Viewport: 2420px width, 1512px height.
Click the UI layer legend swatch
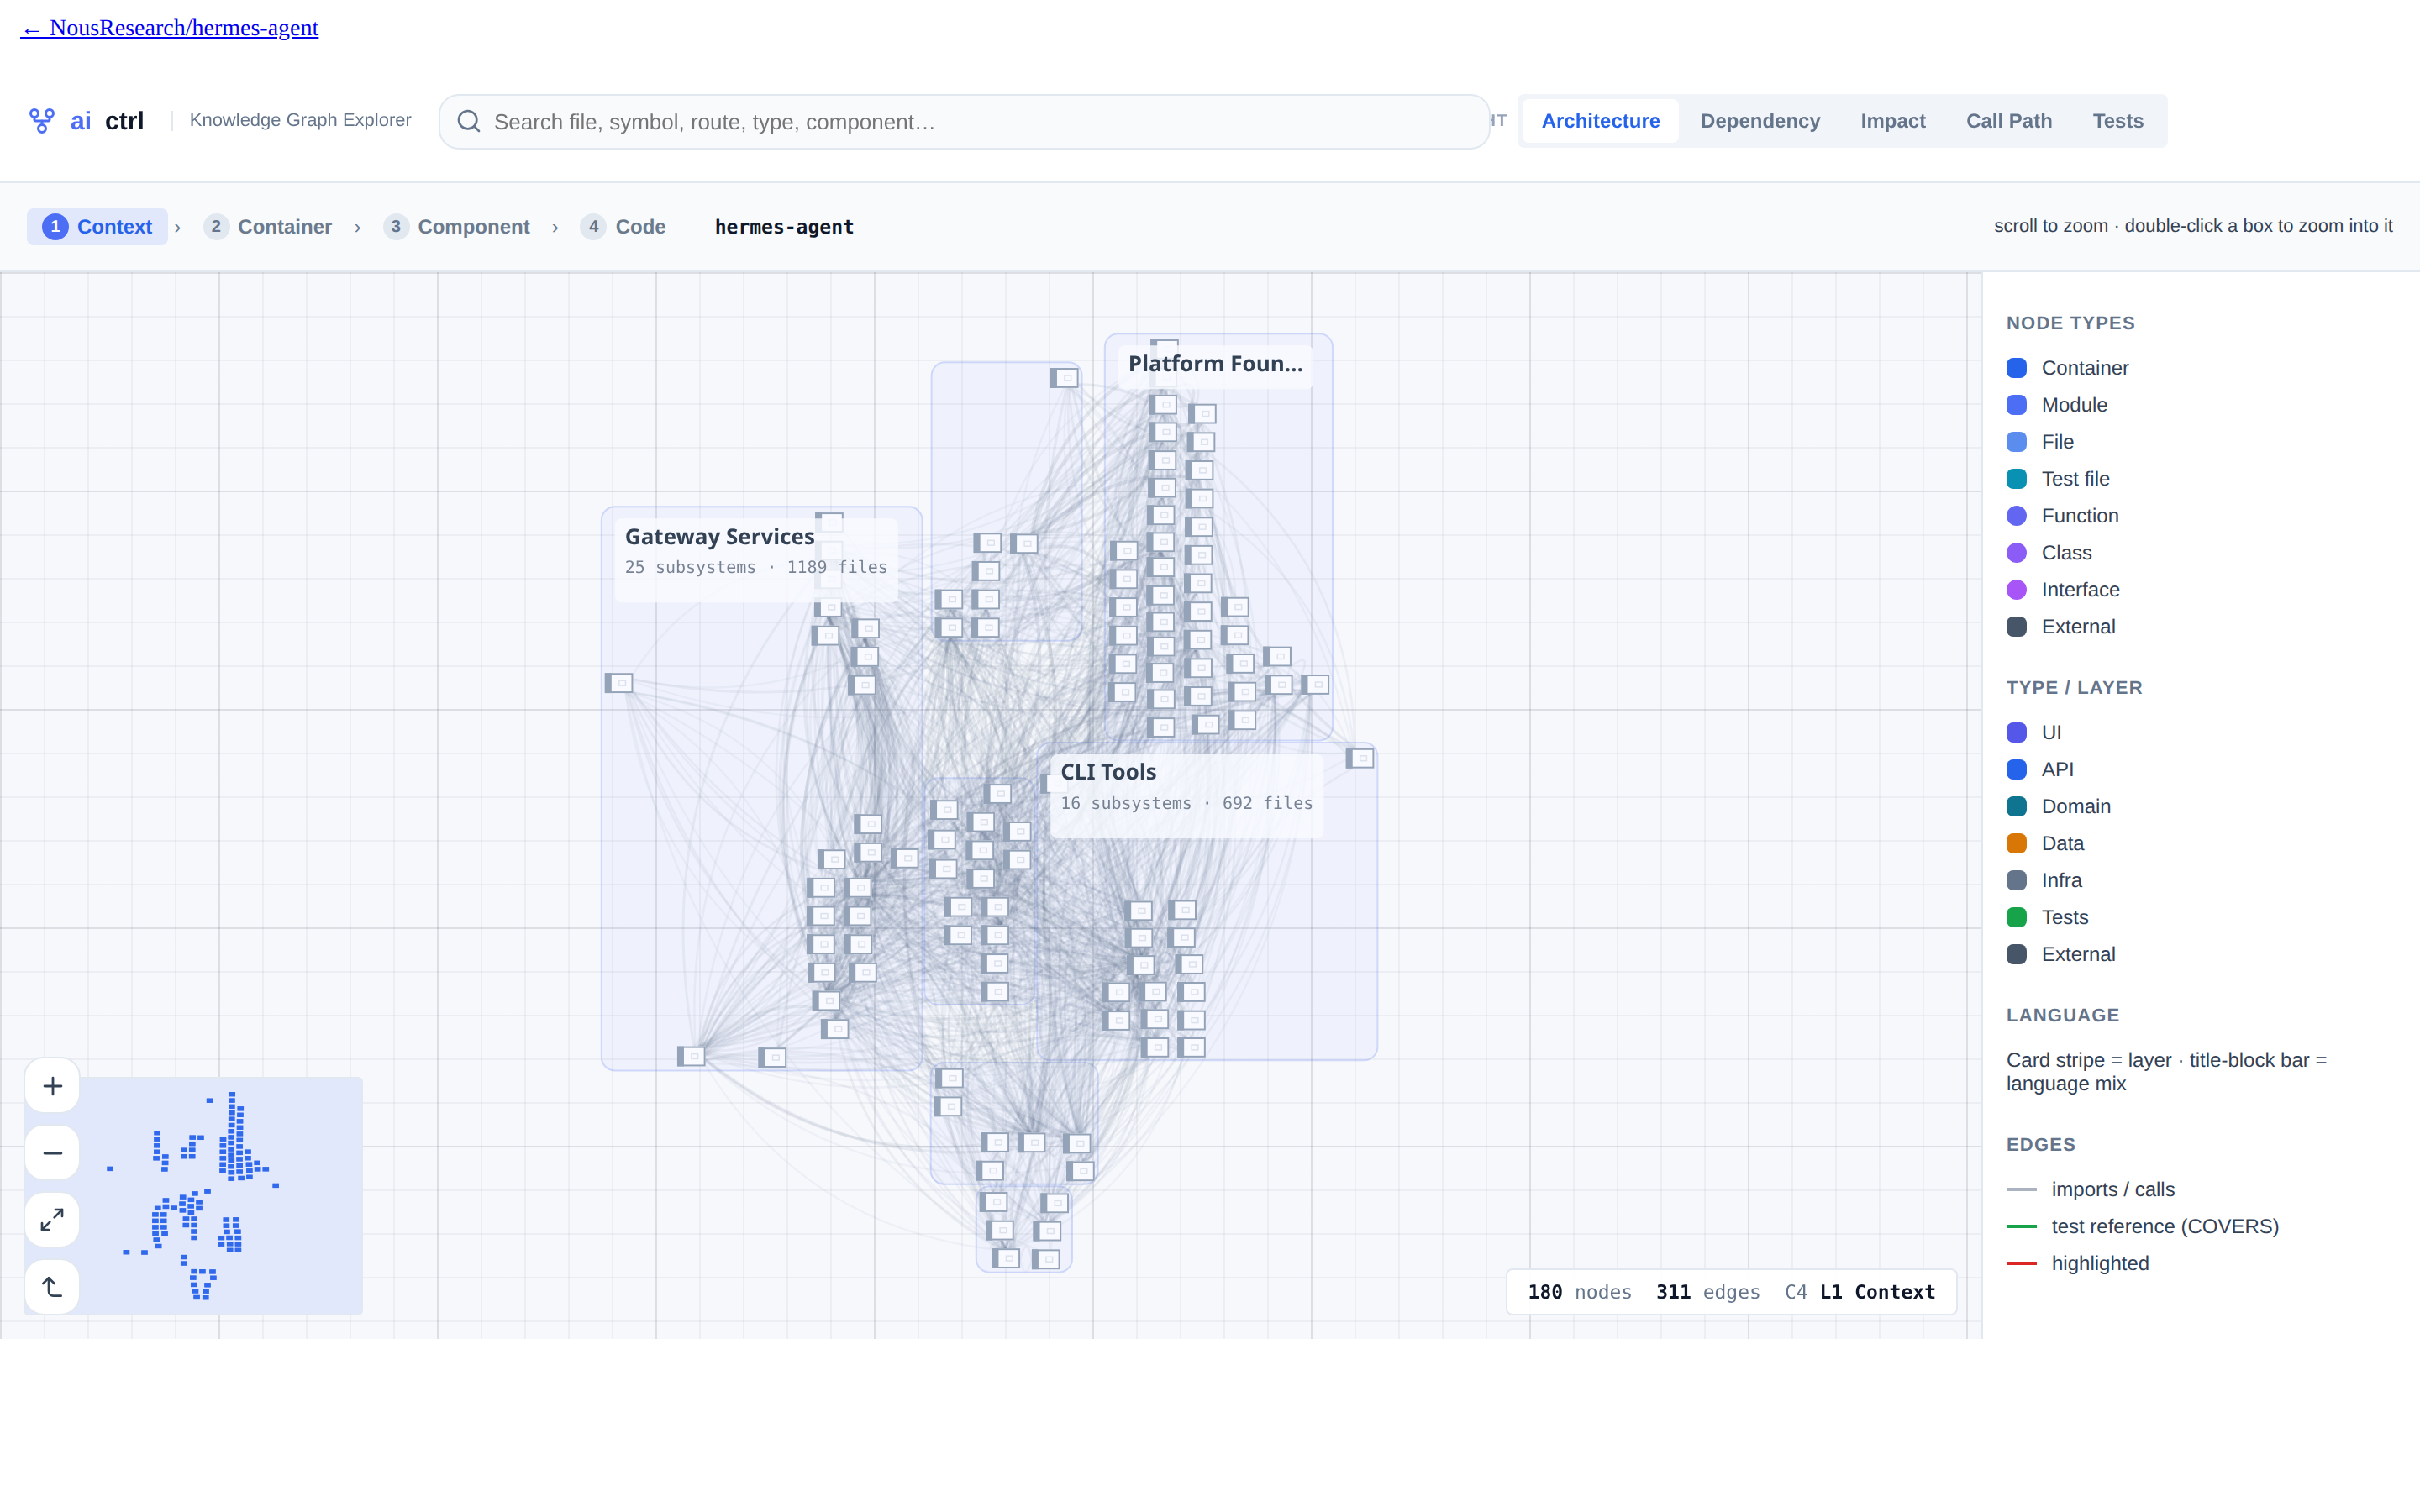coord(2017,732)
